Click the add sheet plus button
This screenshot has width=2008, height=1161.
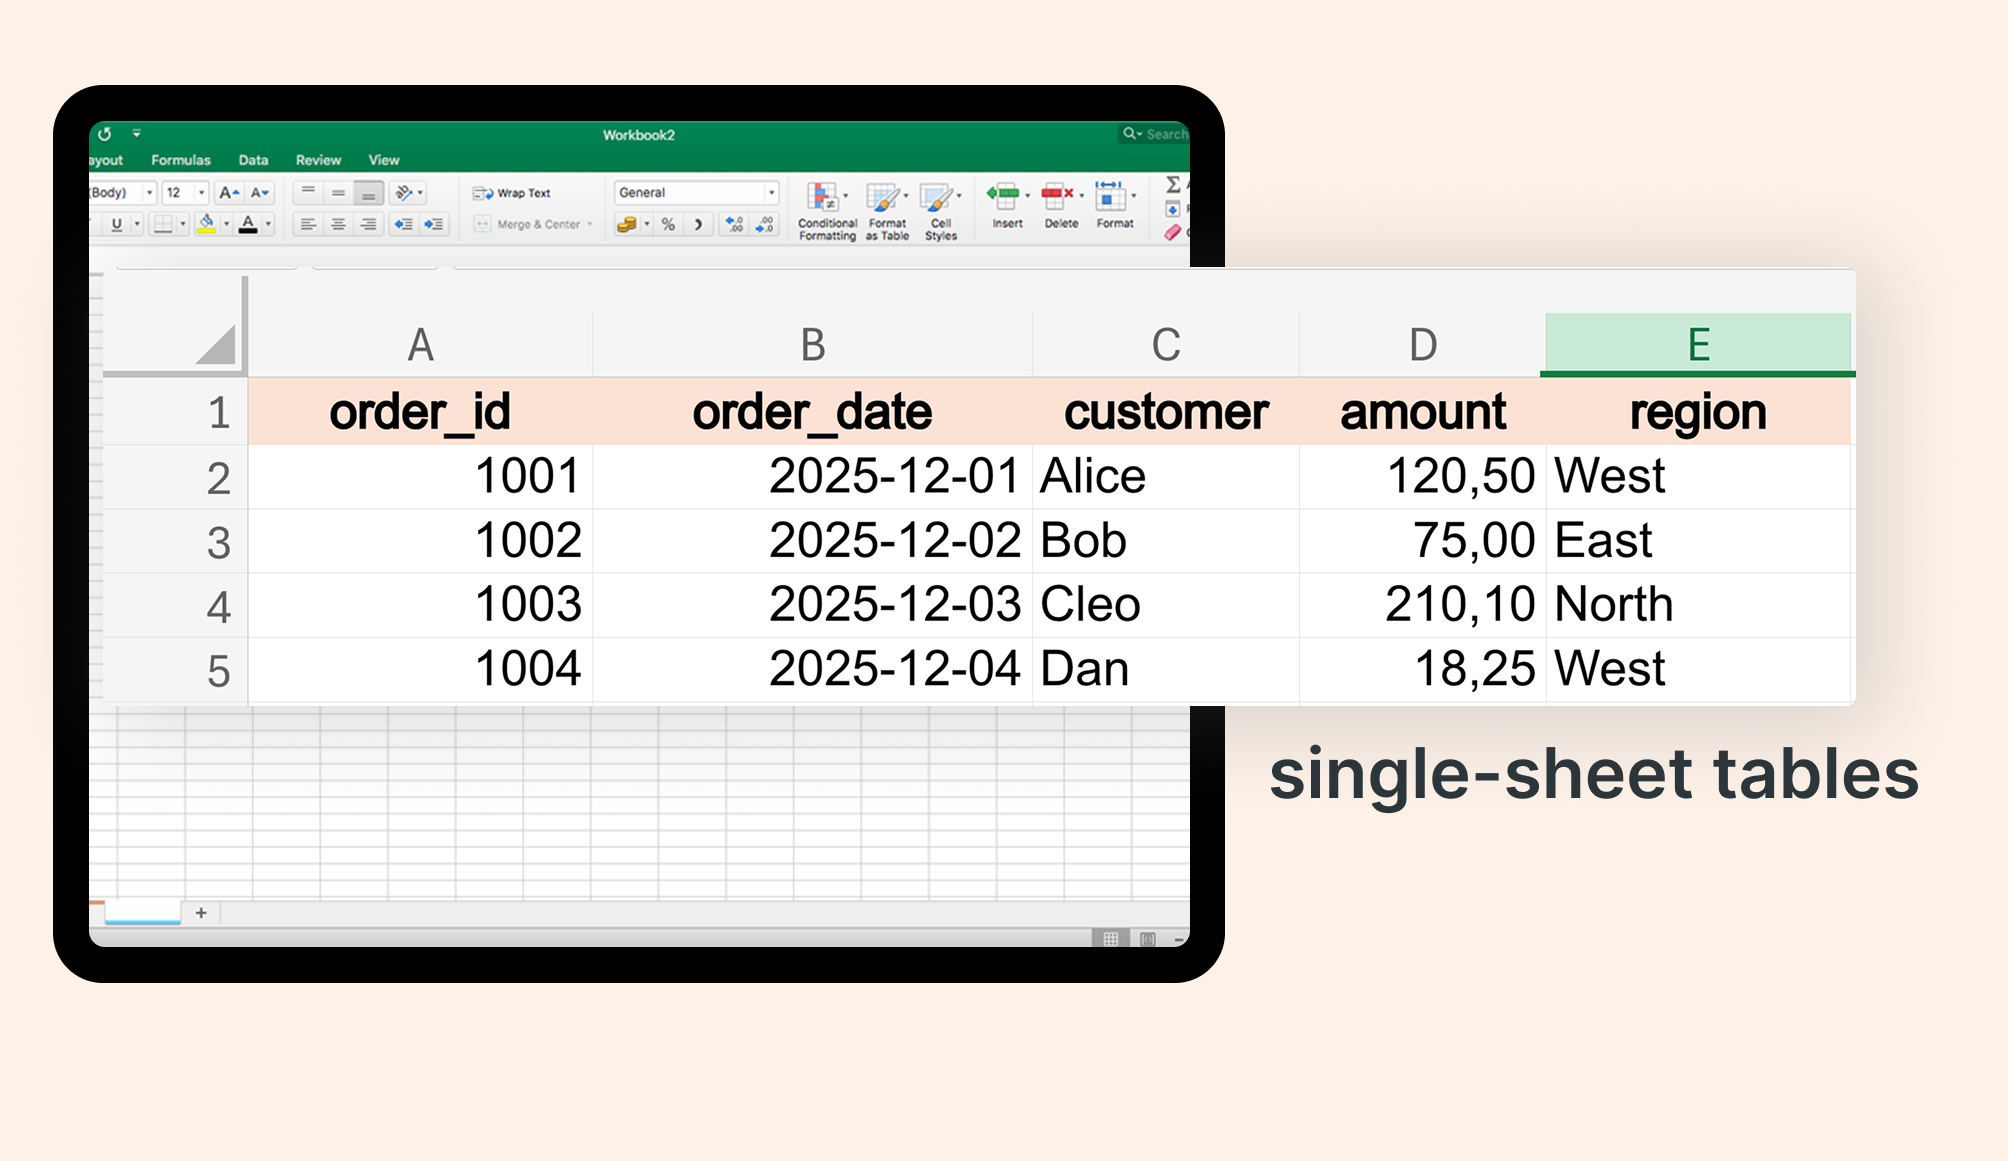tap(201, 913)
